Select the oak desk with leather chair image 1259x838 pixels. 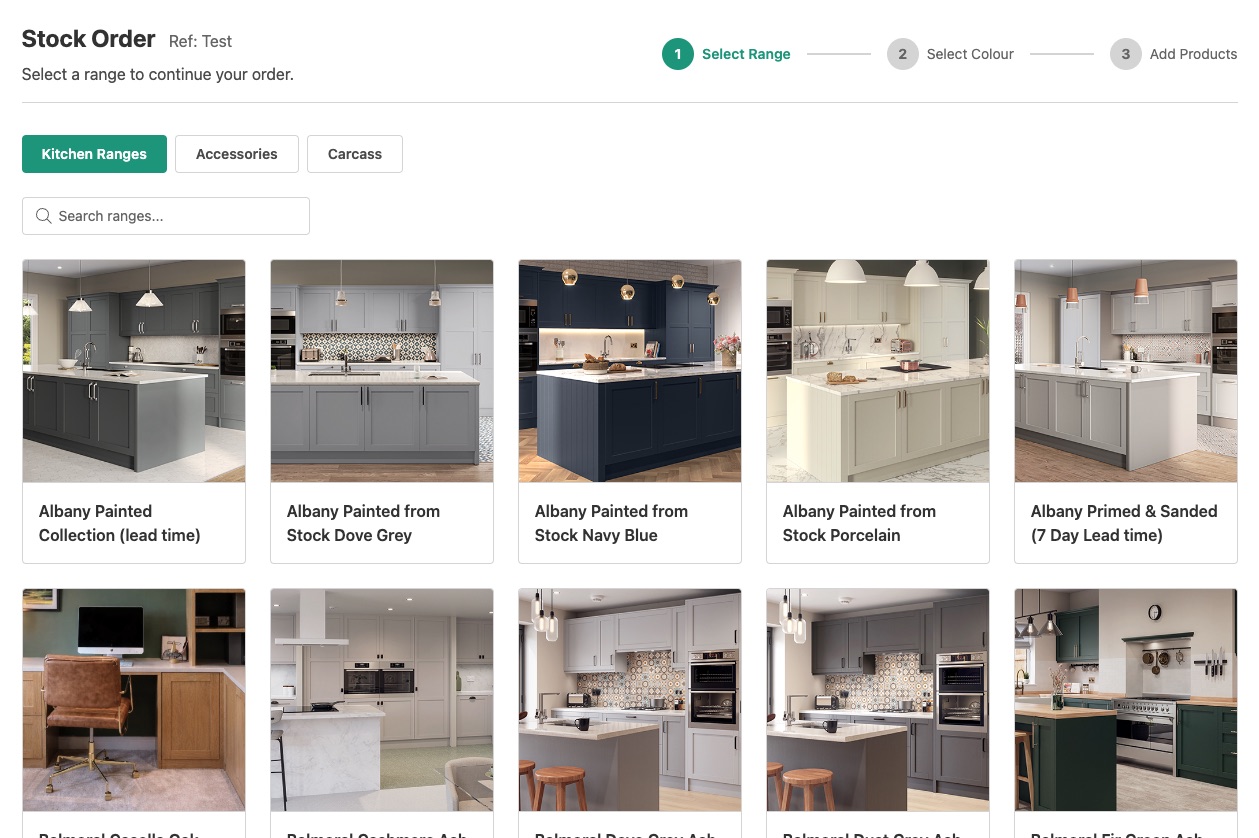134,699
